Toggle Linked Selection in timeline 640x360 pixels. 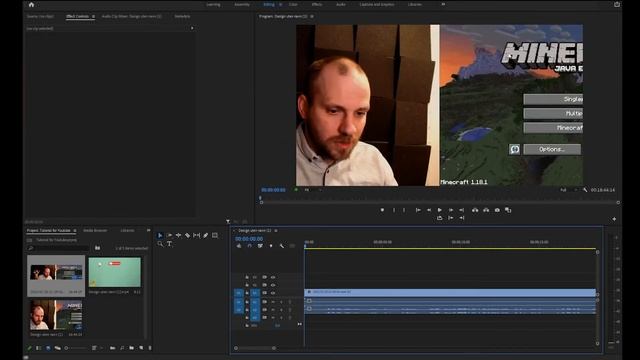260,246
